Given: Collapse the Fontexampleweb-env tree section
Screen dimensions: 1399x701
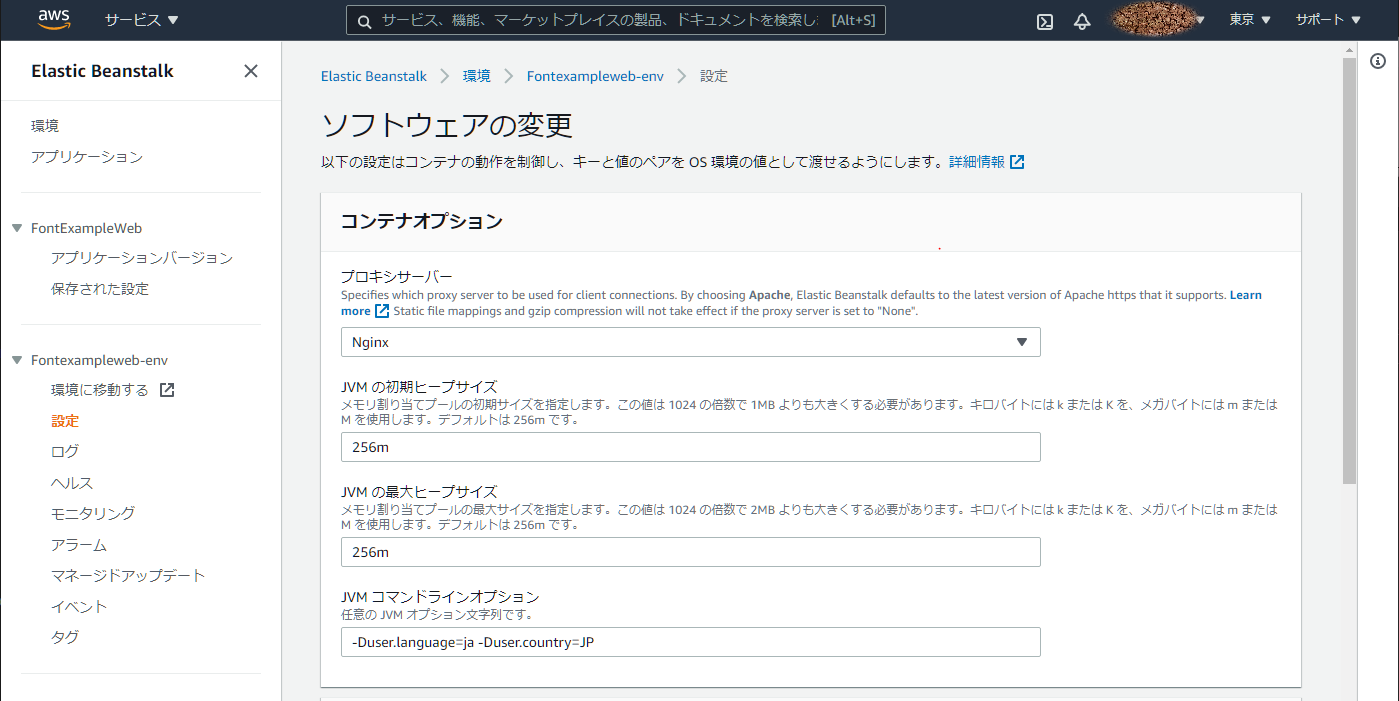Looking at the screenshot, I should (17, 359).
